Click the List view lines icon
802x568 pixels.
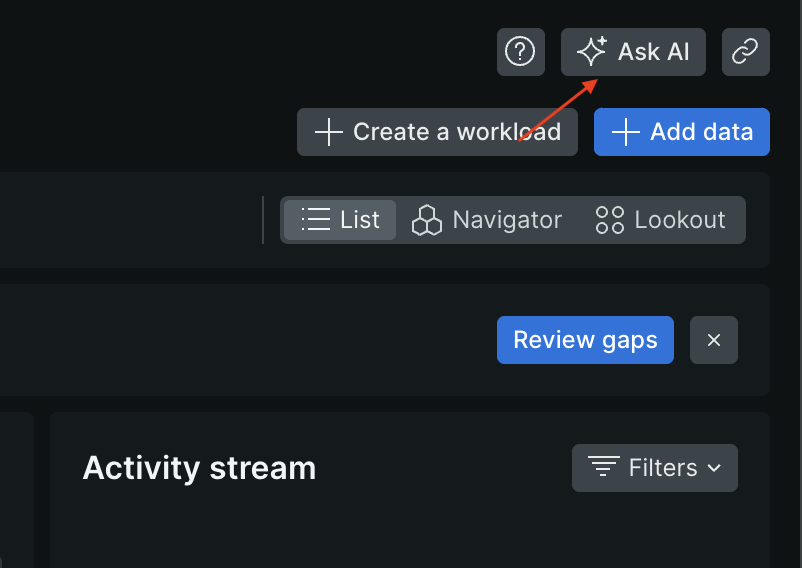click(316, 220)
